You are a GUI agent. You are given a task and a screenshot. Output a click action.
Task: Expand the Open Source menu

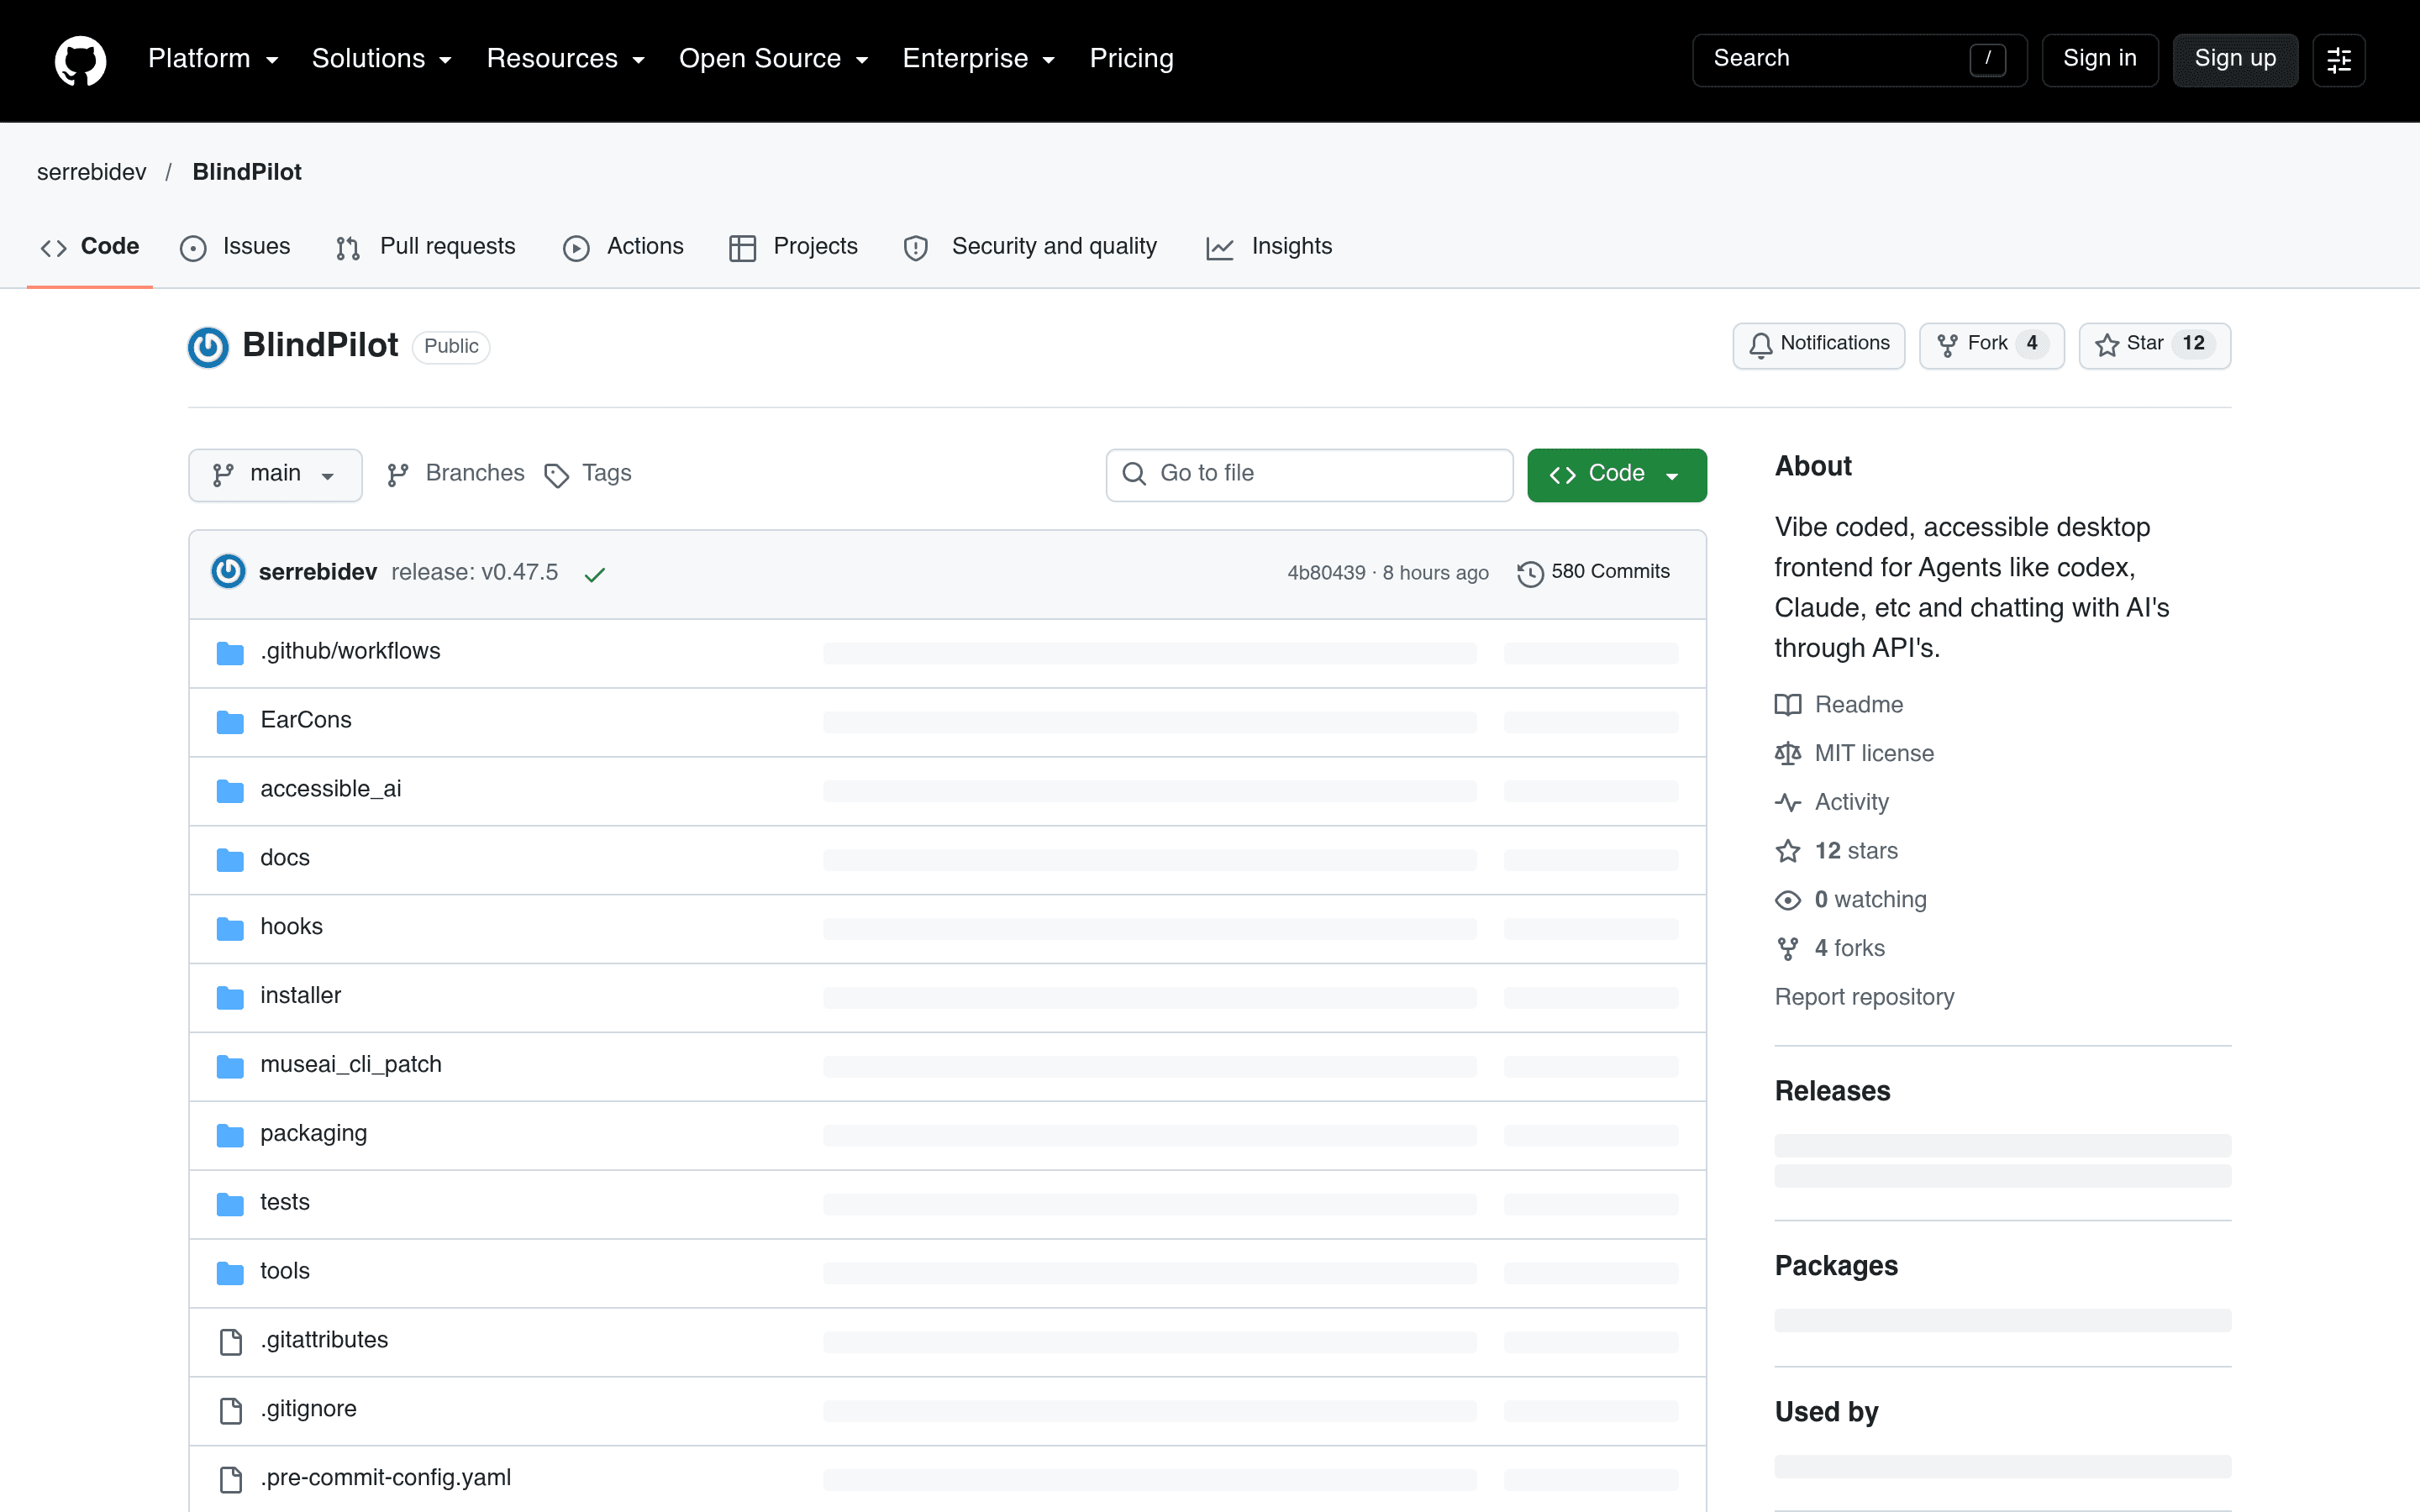click(774, 59)
